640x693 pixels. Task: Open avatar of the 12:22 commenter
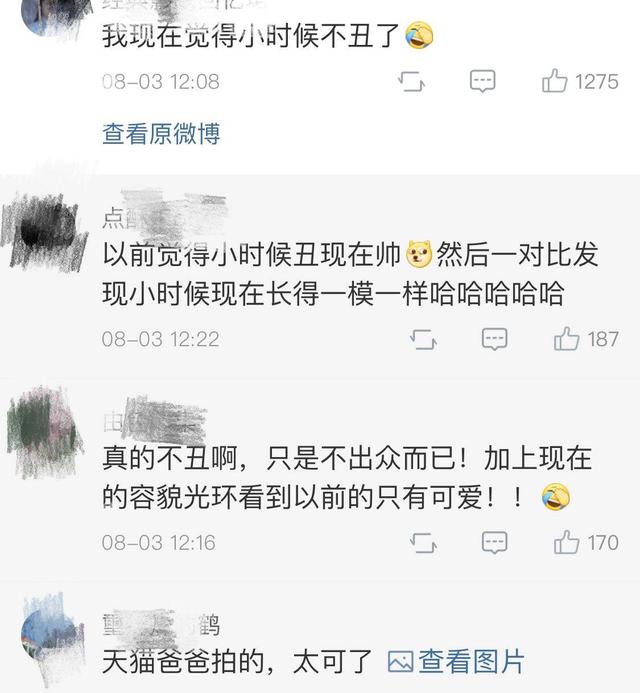click(44, 233)
